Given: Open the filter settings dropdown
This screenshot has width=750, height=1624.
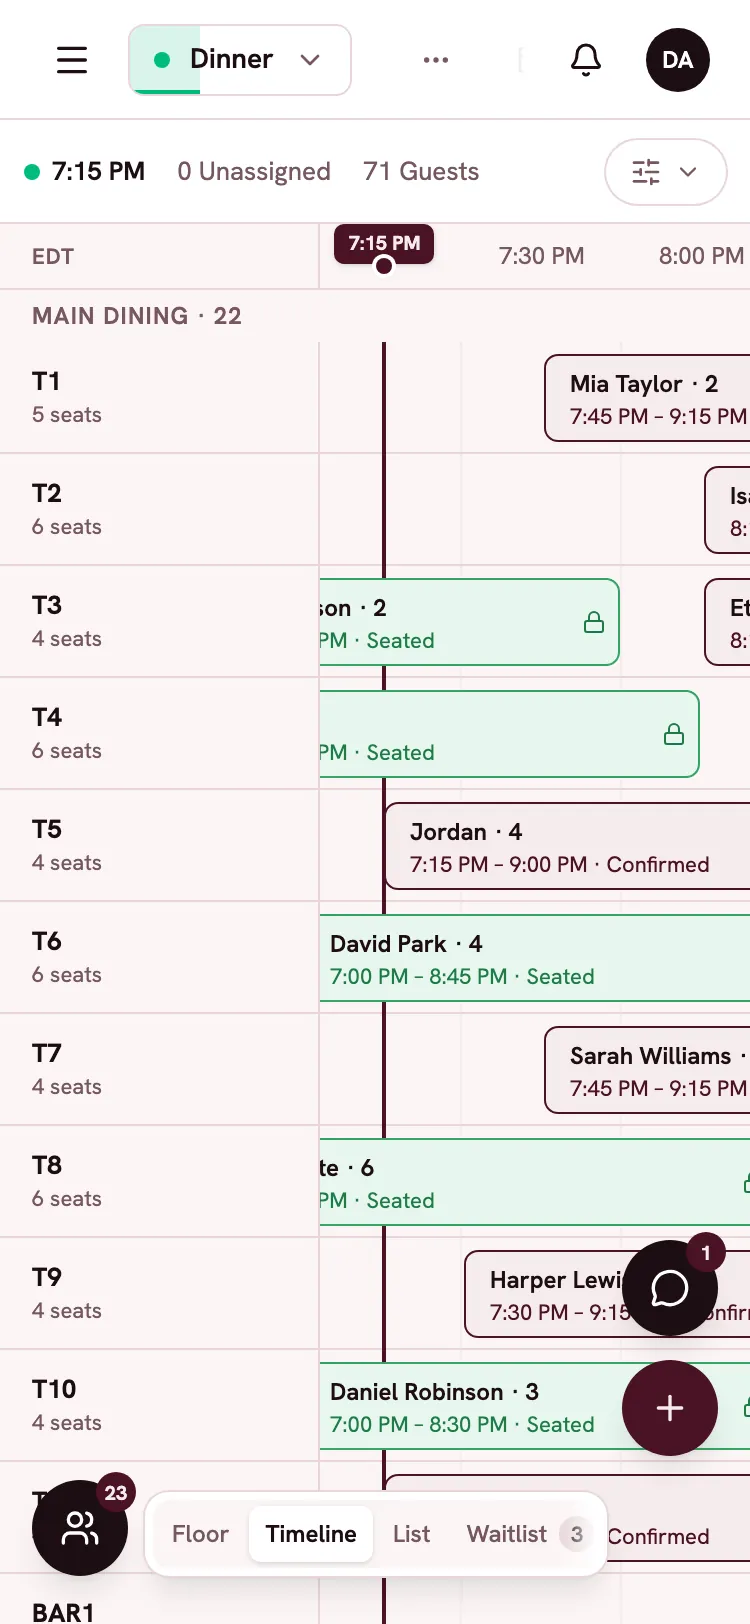Looking at the screenshot, I should coord(666,172).
